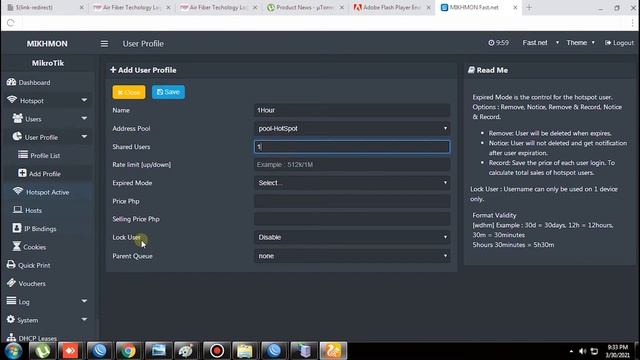640x360 pixels.
Task: Click the red record button in taskbar
Action: (x=216, y=351)
